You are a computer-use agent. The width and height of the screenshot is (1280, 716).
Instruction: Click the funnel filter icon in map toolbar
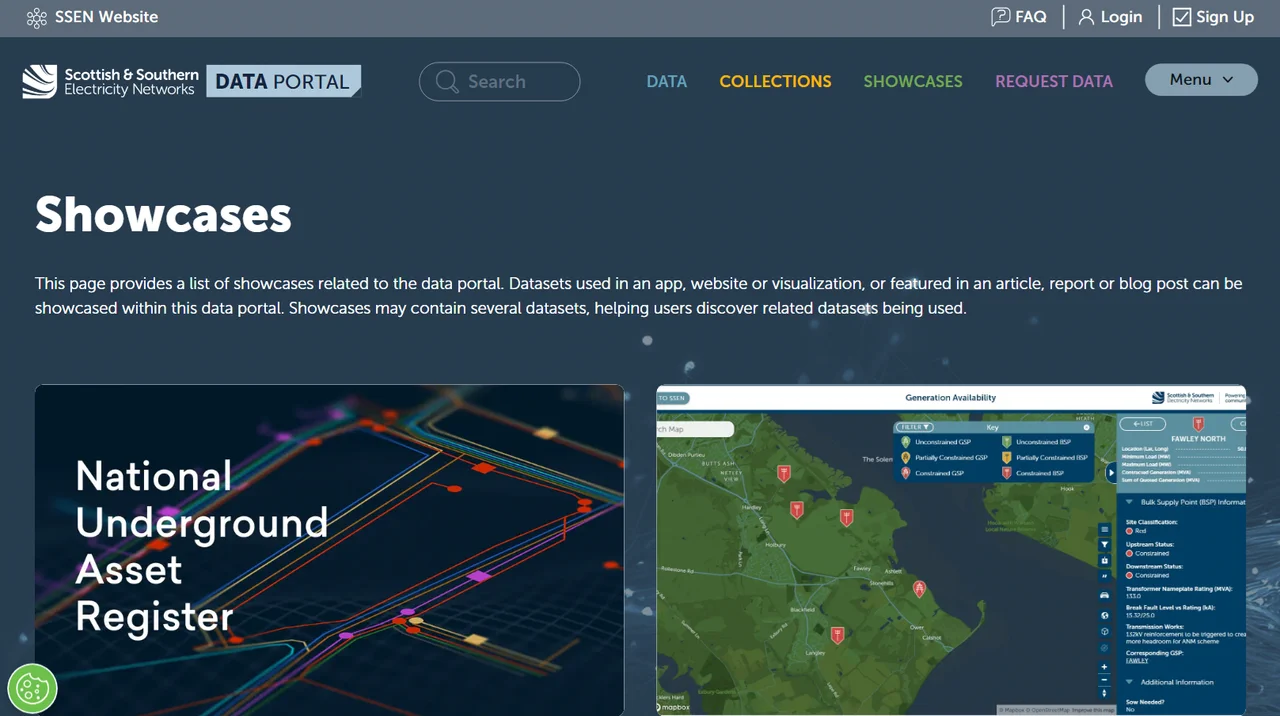(1104, 545)
